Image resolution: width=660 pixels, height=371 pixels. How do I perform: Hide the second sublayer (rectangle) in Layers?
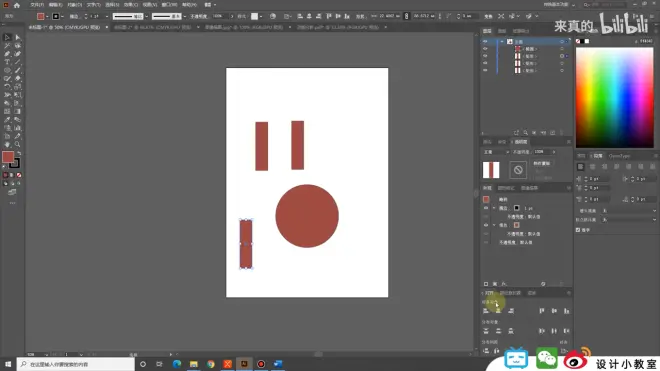click(x=485, y=56)
